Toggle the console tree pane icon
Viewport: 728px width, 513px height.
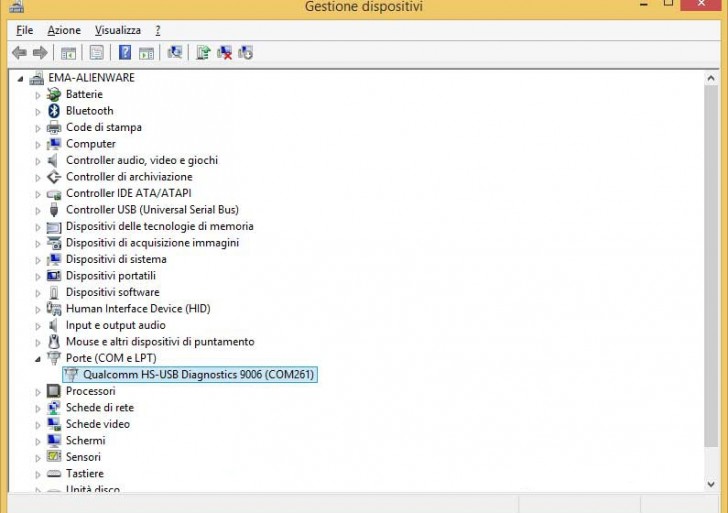coord(68,53)
